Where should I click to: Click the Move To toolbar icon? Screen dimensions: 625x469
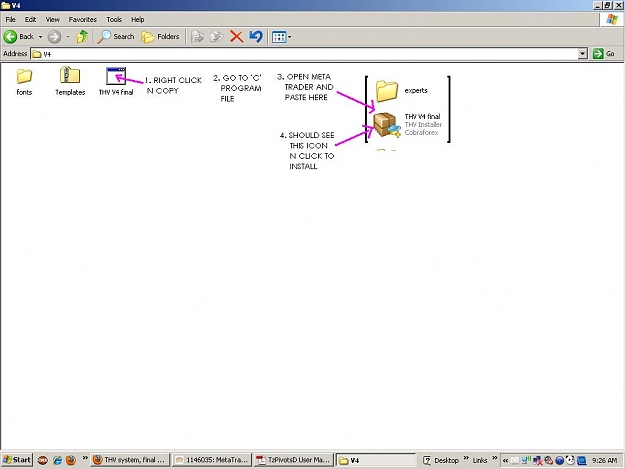(x=197, y=37)
